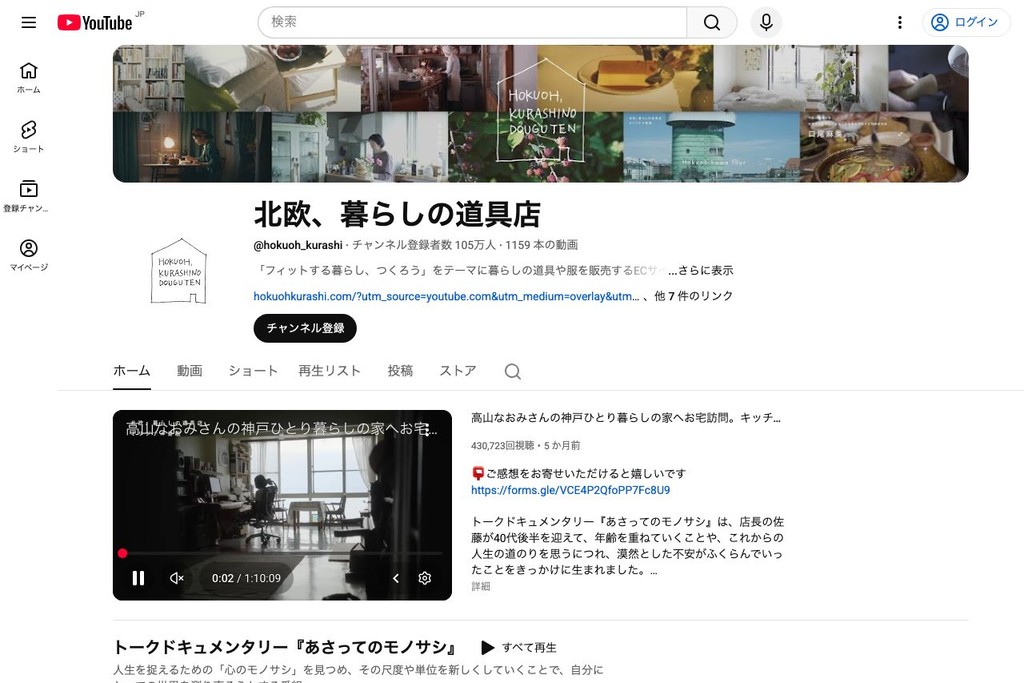Open the YouTube search by voice microphone
1024x683 pixels.
pyautogui.click(x=765, y=22)
